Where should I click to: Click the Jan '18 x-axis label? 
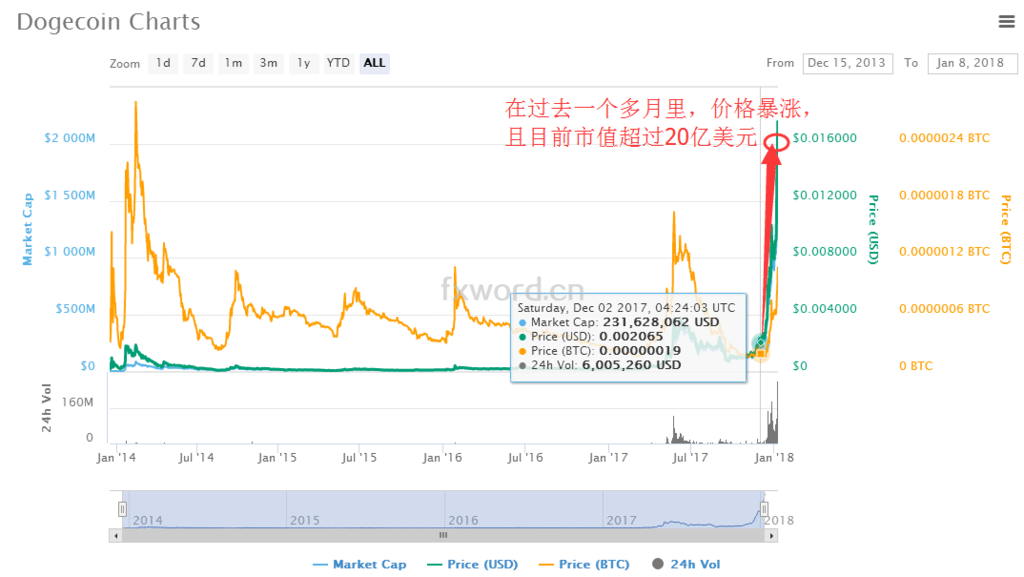[x=774, y=458]
